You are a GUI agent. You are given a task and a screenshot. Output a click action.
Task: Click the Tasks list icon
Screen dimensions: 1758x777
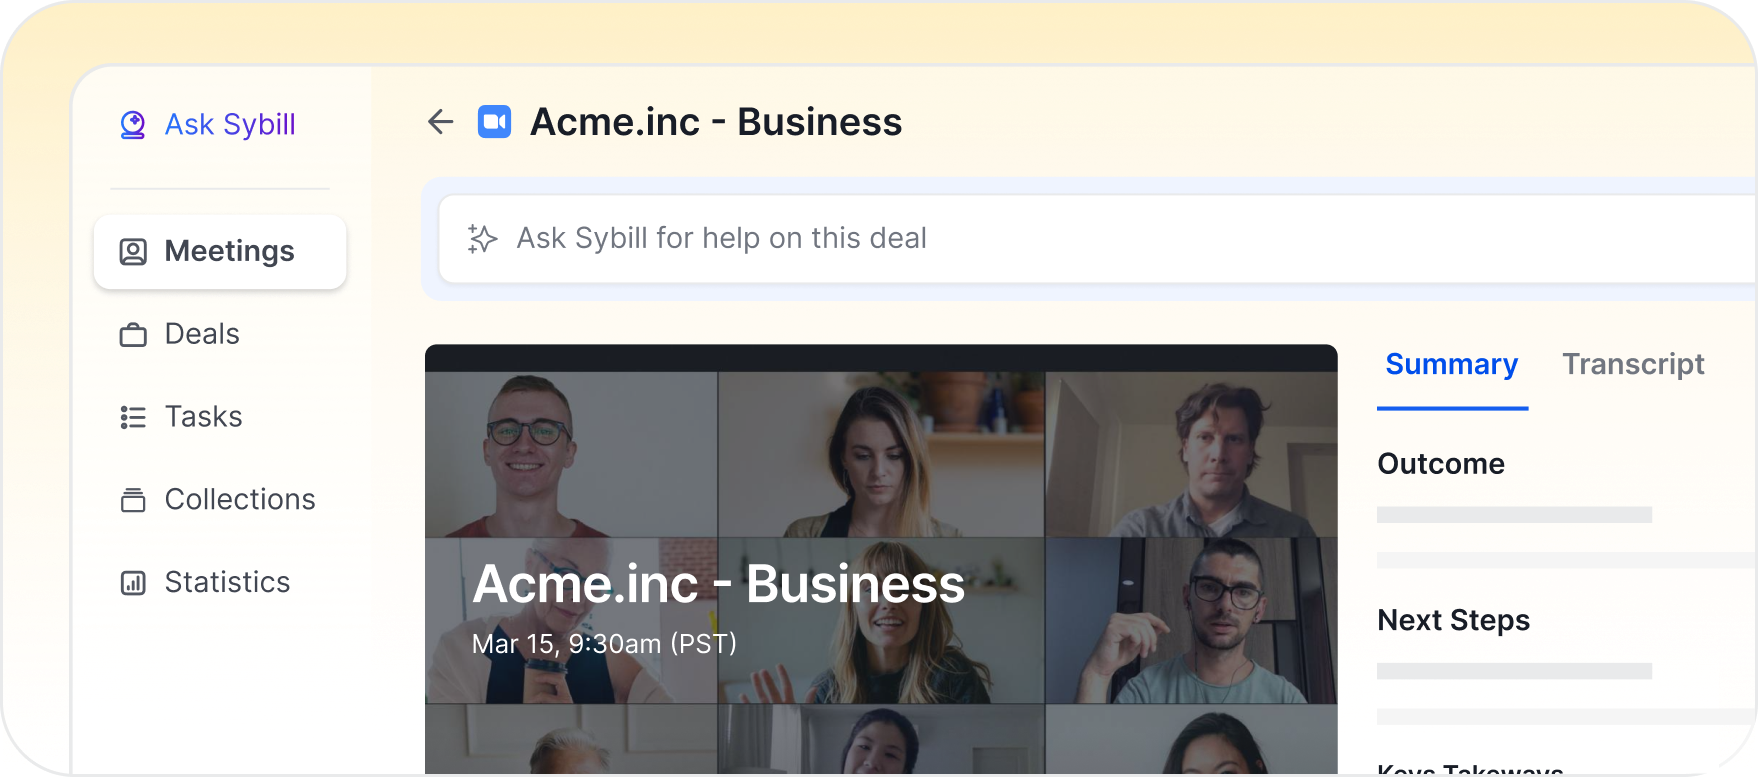pos(133,417)
